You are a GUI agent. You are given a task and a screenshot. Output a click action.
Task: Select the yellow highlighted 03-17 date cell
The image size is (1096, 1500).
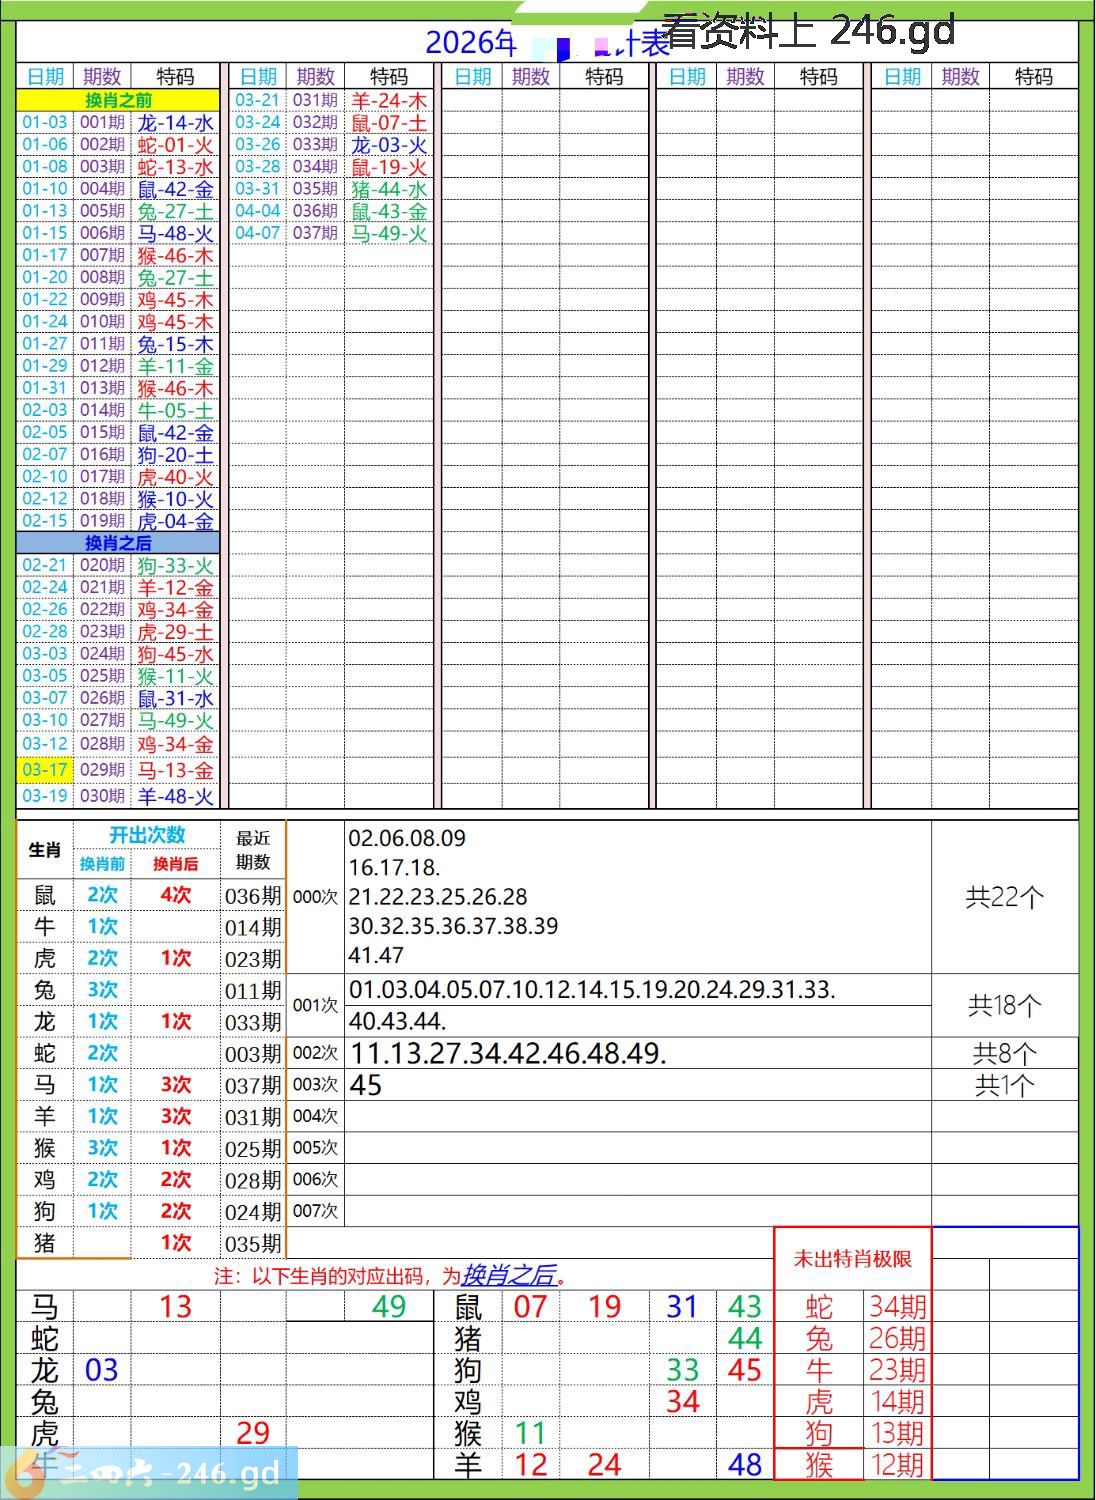[x=45, y=770]
